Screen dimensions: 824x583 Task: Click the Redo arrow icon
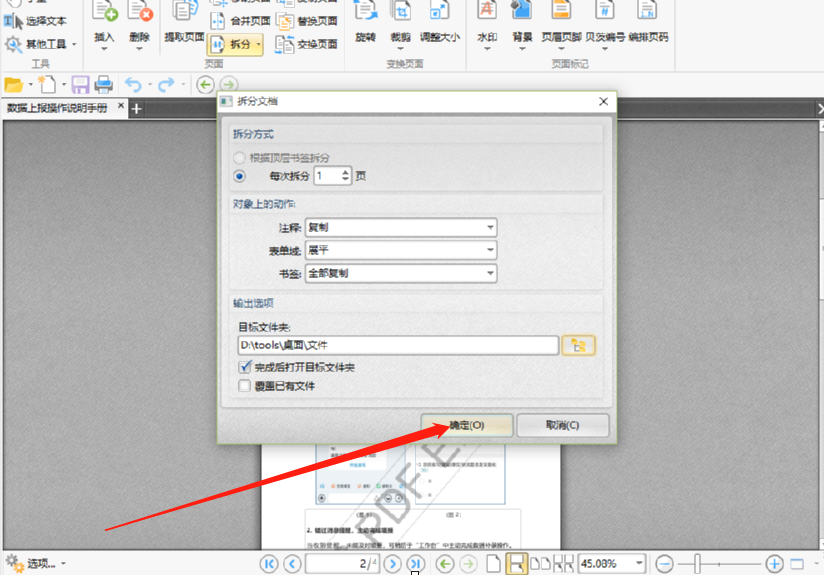click(x=166, y=85)
